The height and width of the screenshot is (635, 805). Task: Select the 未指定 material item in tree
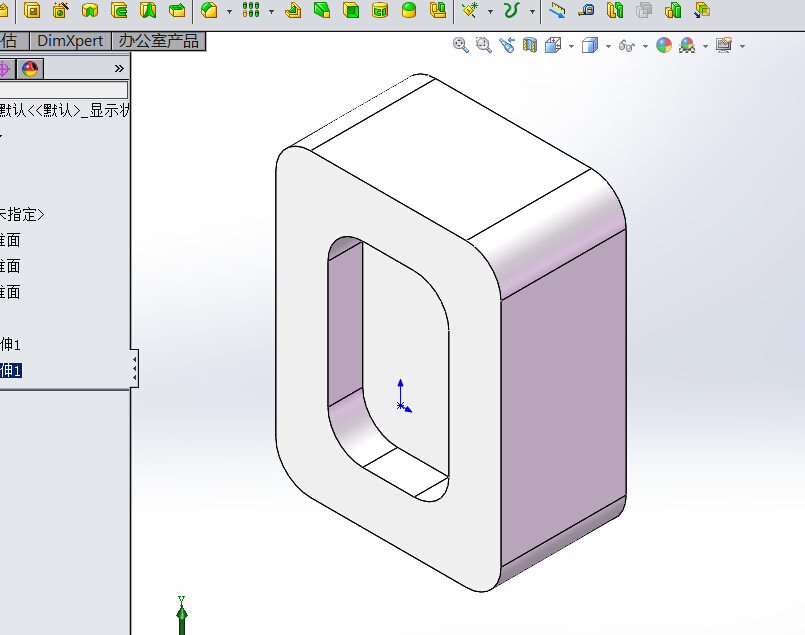click(22, 215)
